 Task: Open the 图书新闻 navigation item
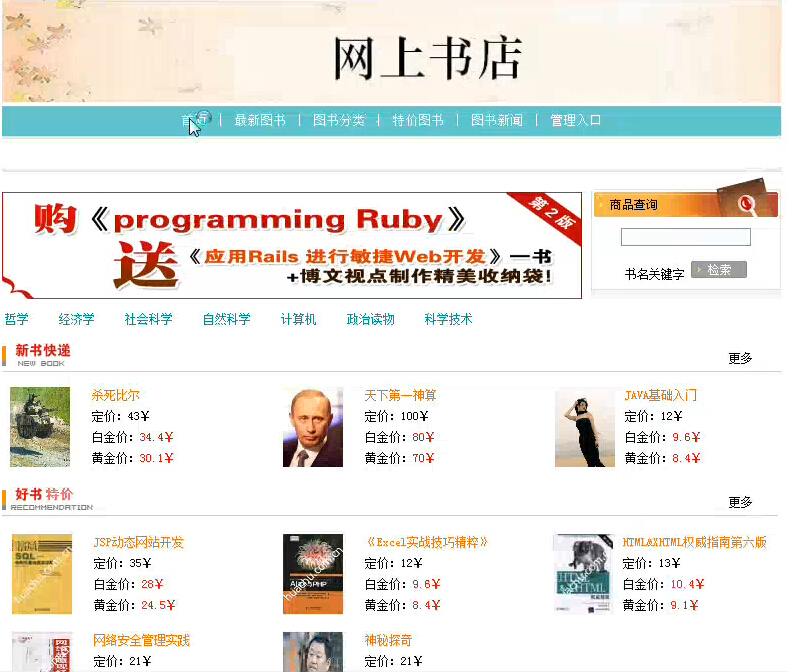497,120
